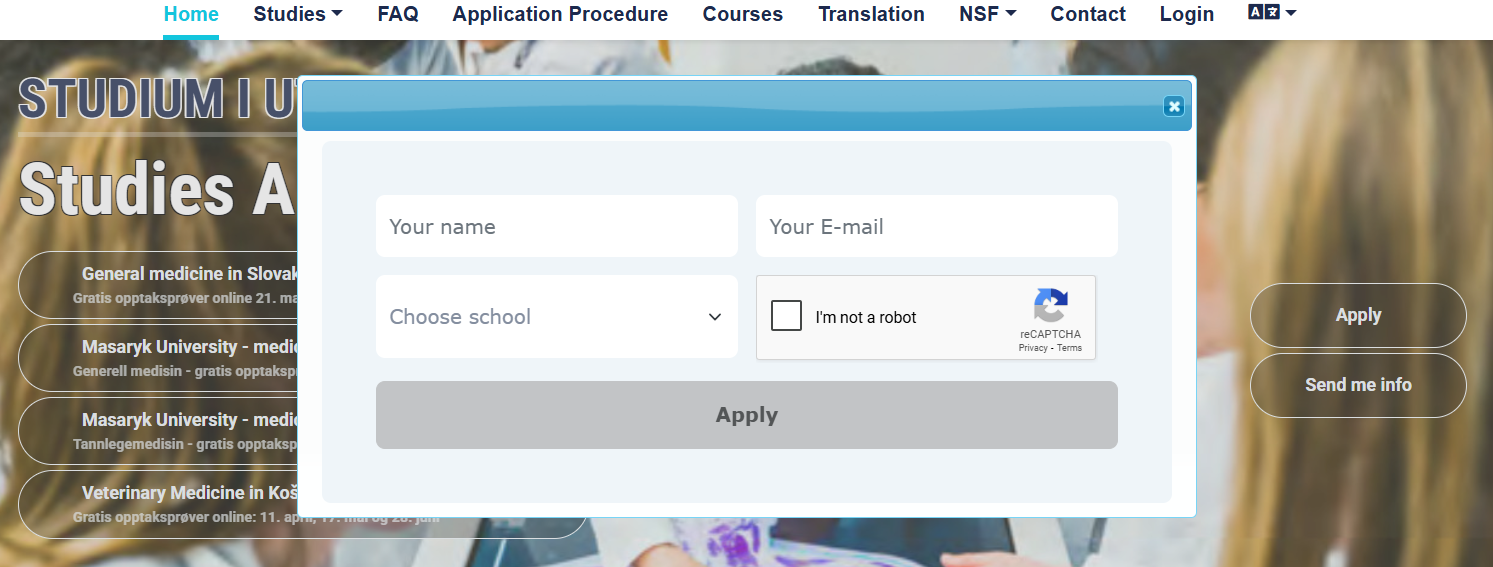Expand the Studies menu dropdown
This screenshot has width=1493, height=567.
298,14
